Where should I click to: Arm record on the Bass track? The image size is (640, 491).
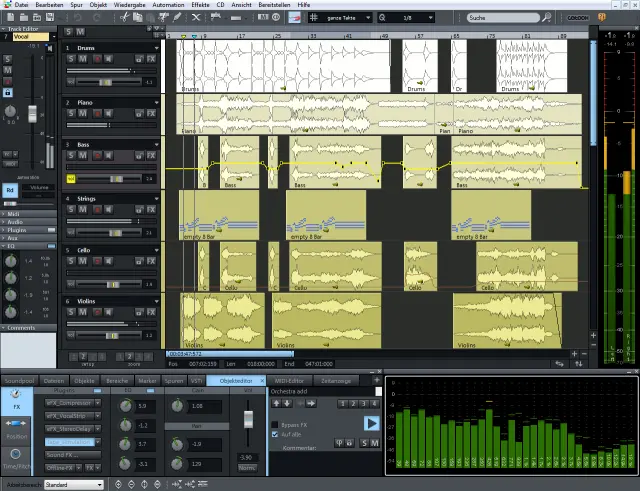click(96, 156)
